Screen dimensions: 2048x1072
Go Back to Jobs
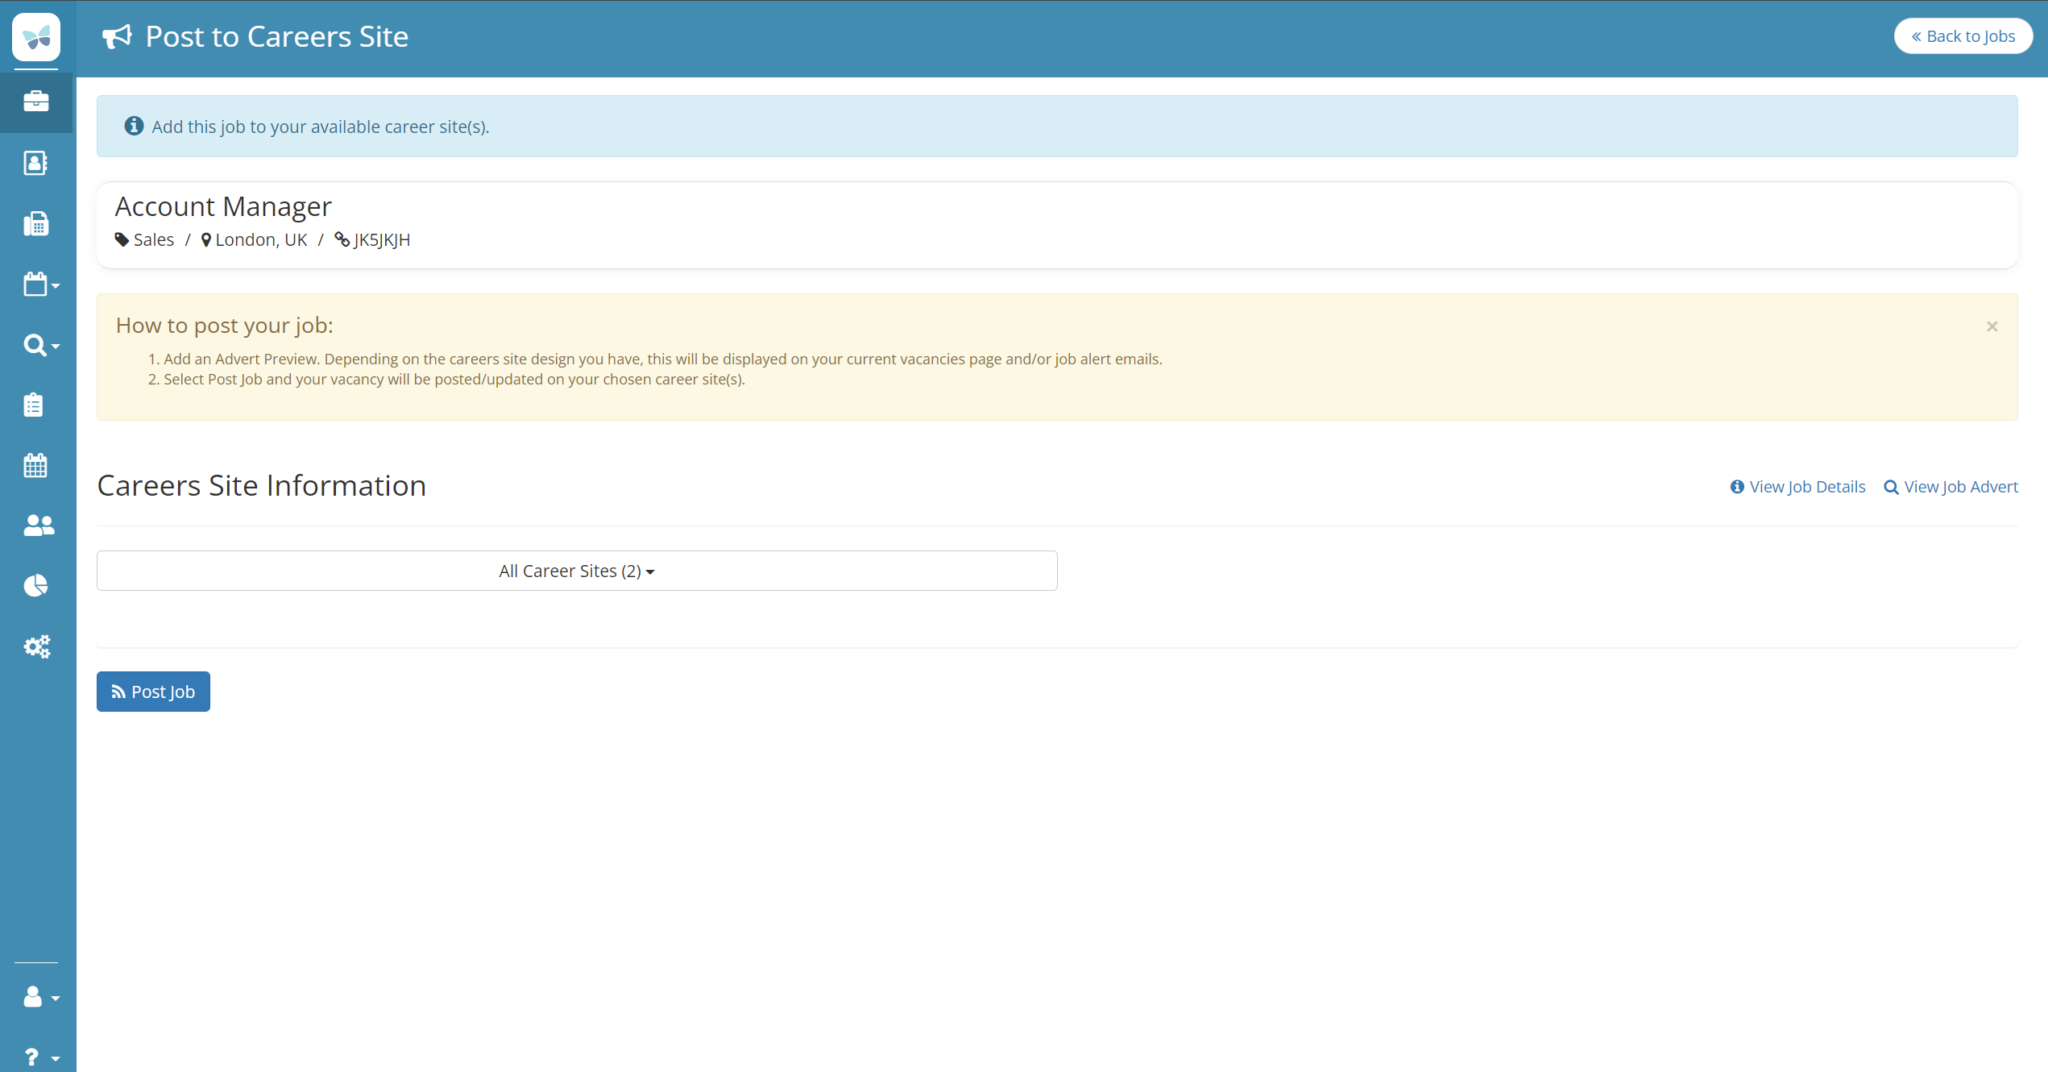1962,36
